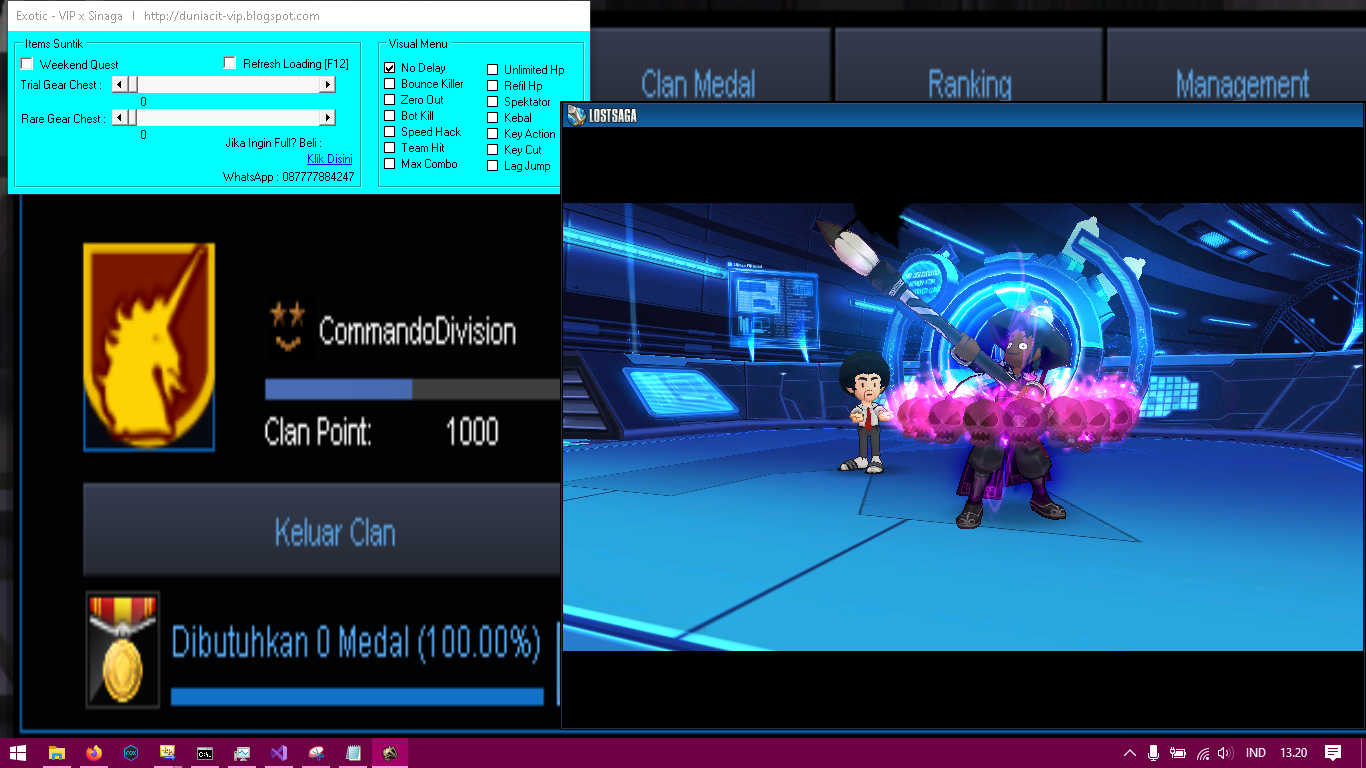1366x768 pixels.
Task: Tick the Lag Jump checkbox
Action: [493, 166]
